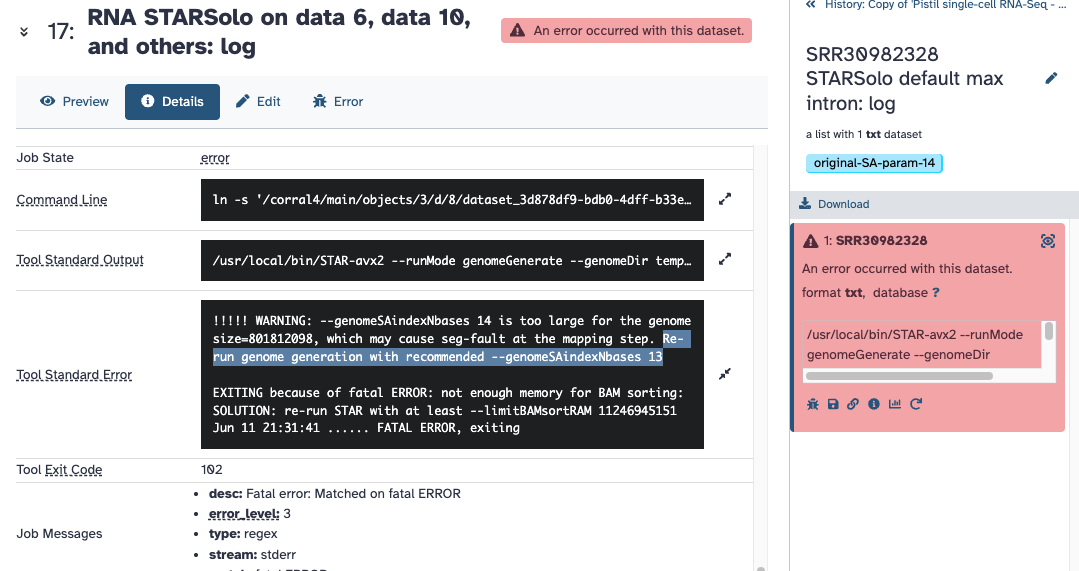Screen dimensions: 1079x571
Task: Click the database question mark link
Action: (935, 293)
